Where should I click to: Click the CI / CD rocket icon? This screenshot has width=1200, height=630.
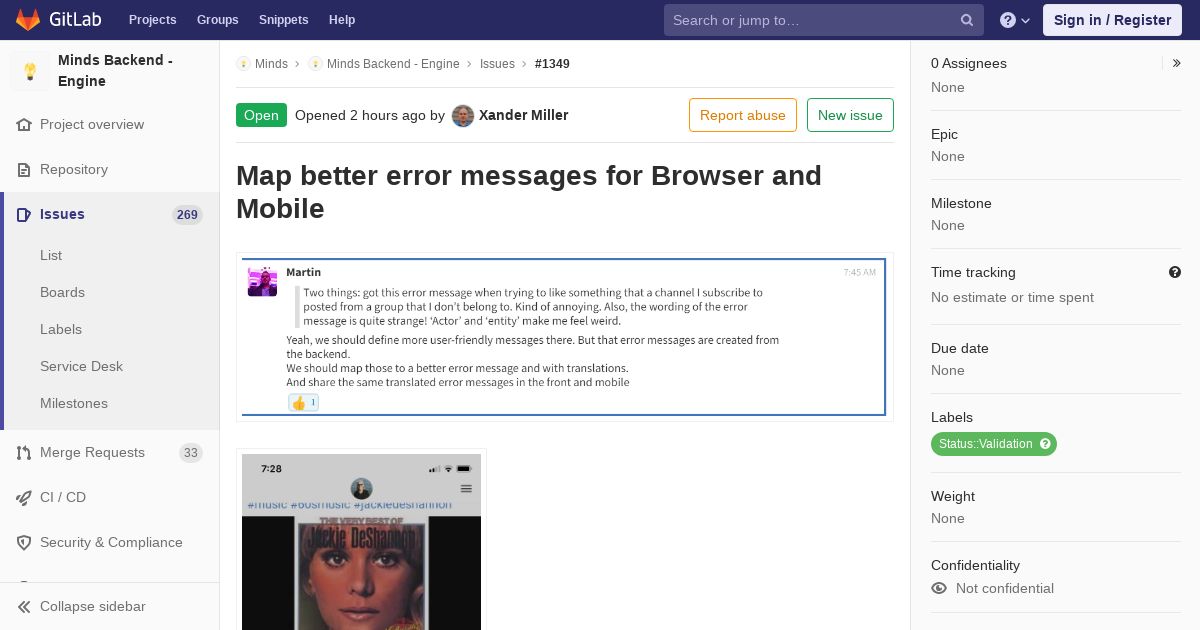coord(24,498)
